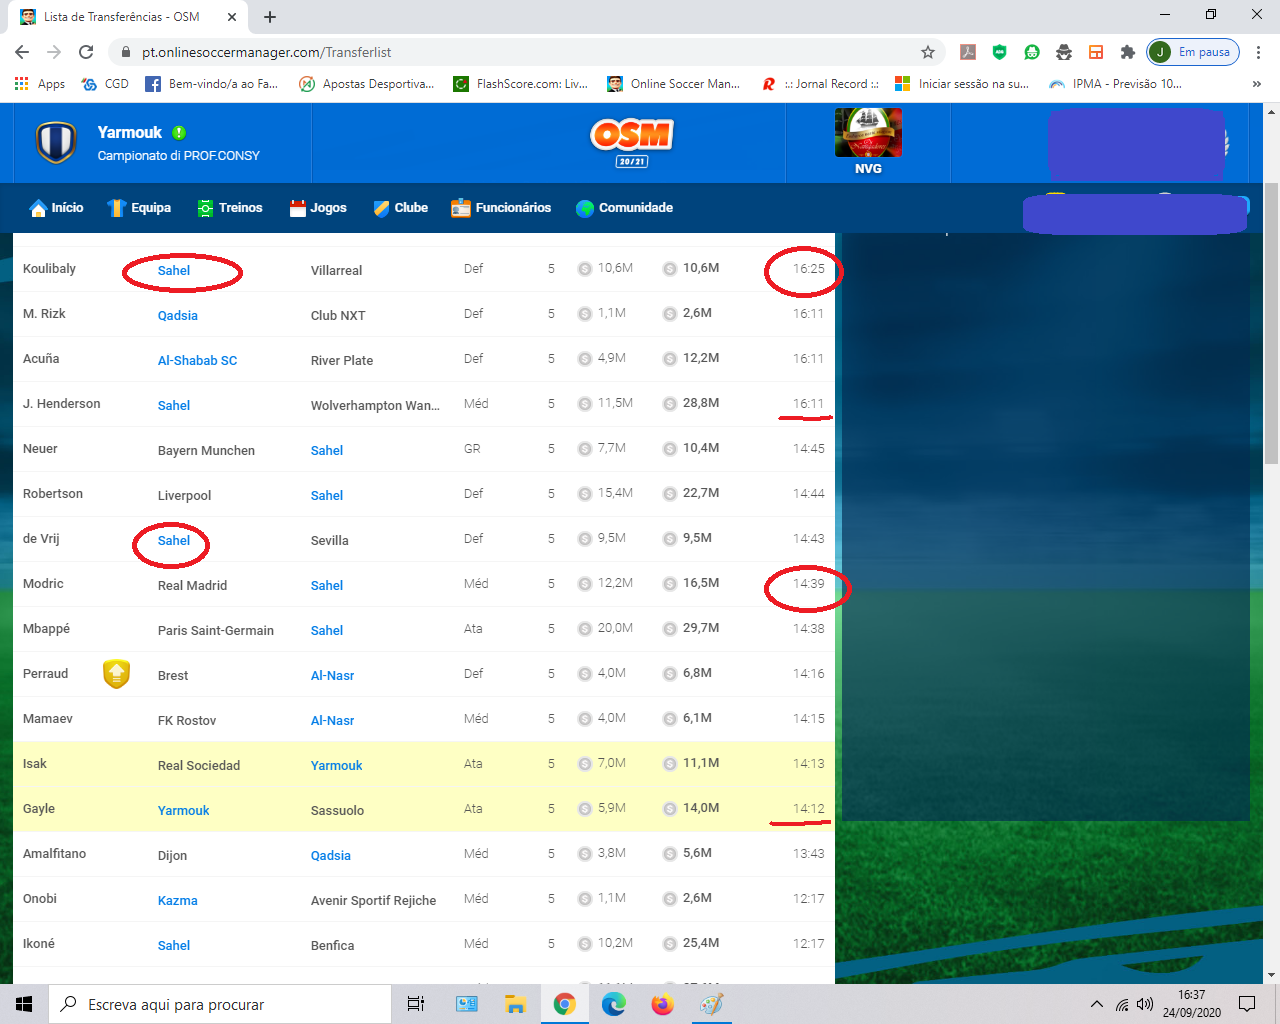The height and width of the screenshot is (1024, 1280).
Task: Open the Windows Start menu
Action: pos(24,1004)
